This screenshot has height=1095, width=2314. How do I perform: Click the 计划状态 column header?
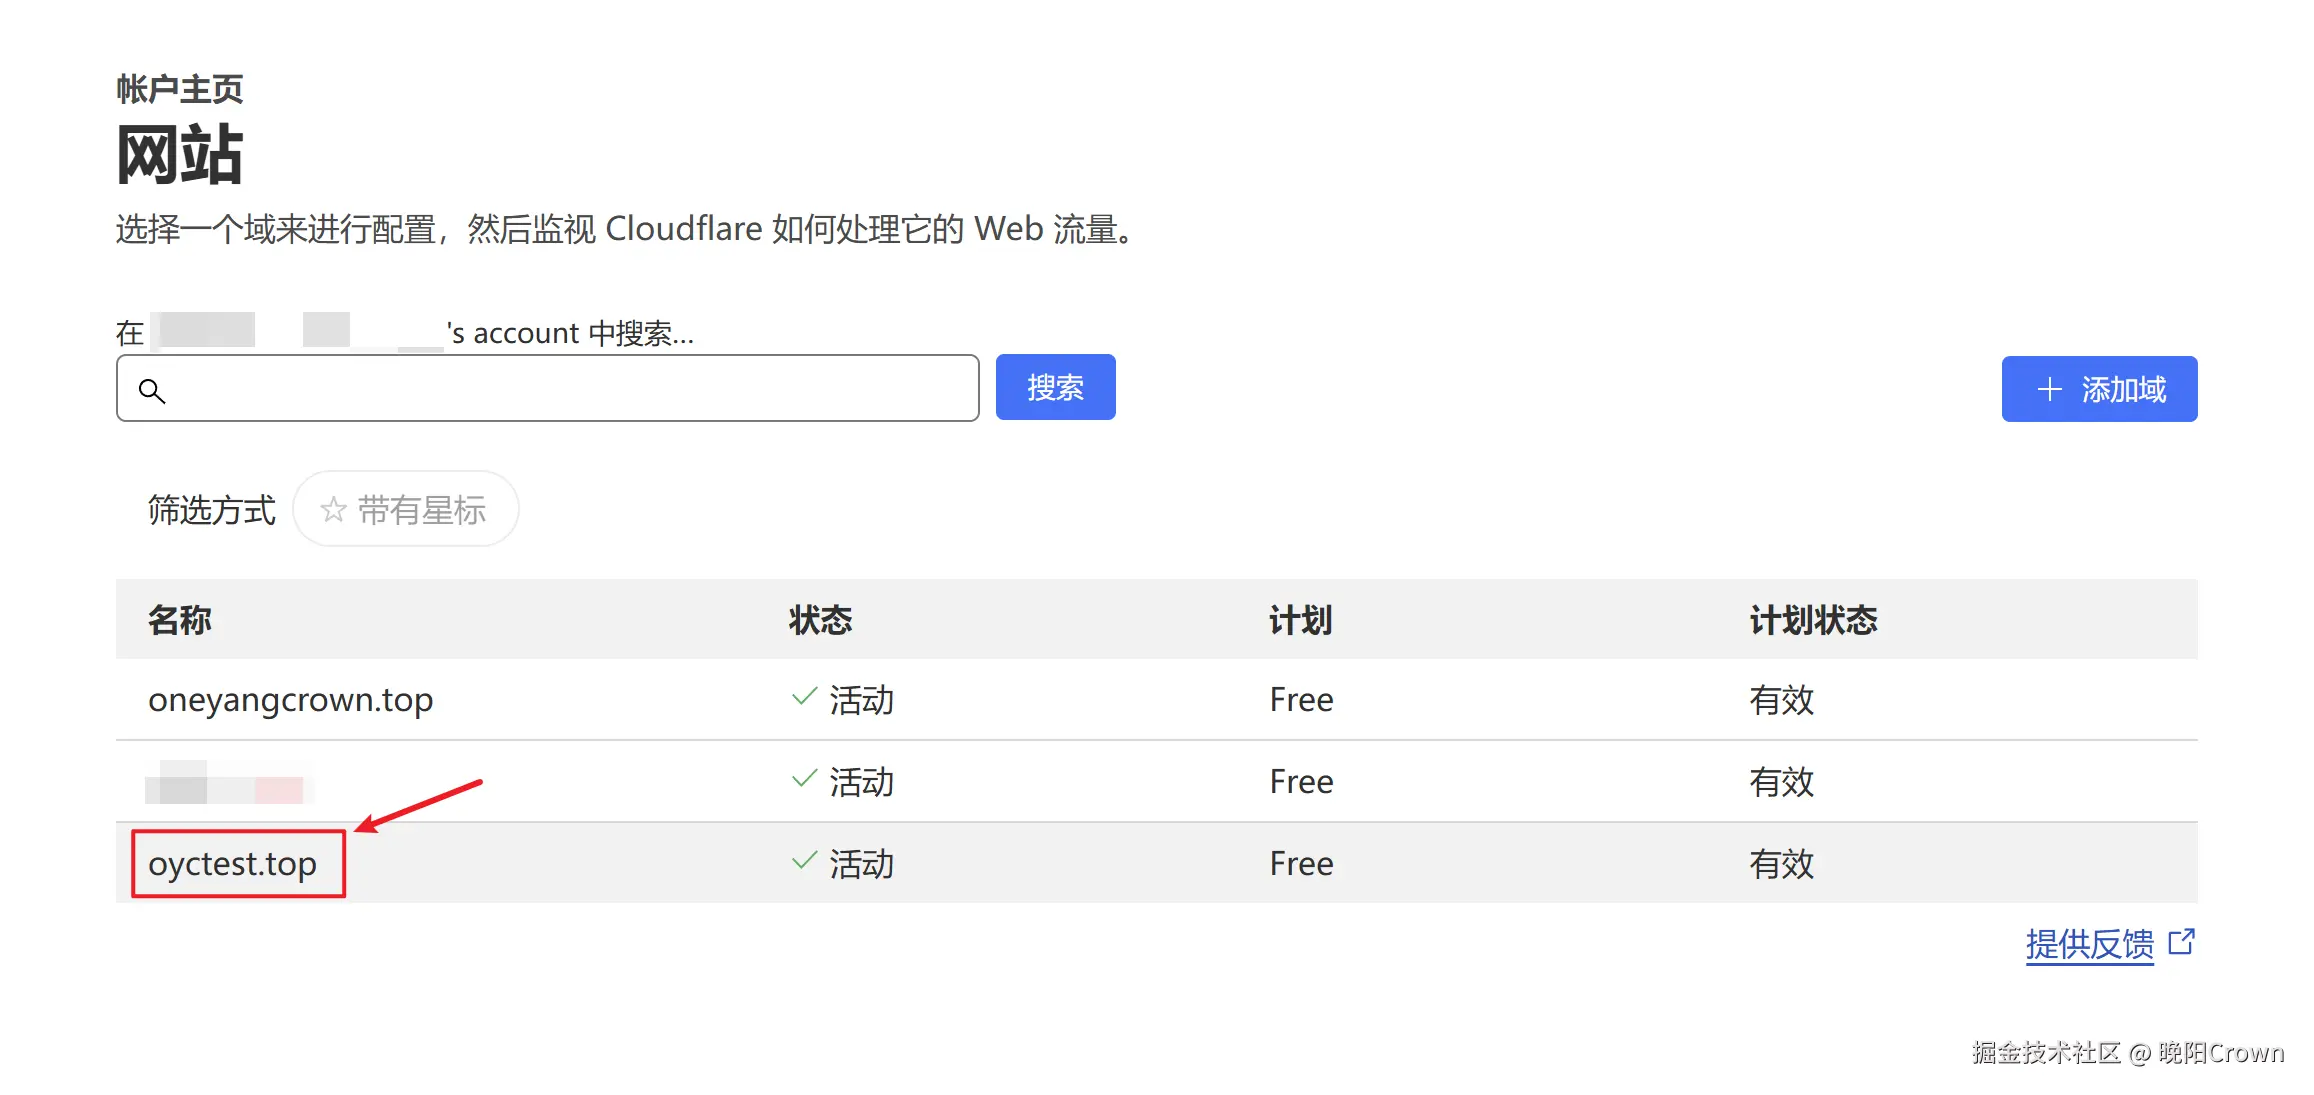pos(1813,620)
